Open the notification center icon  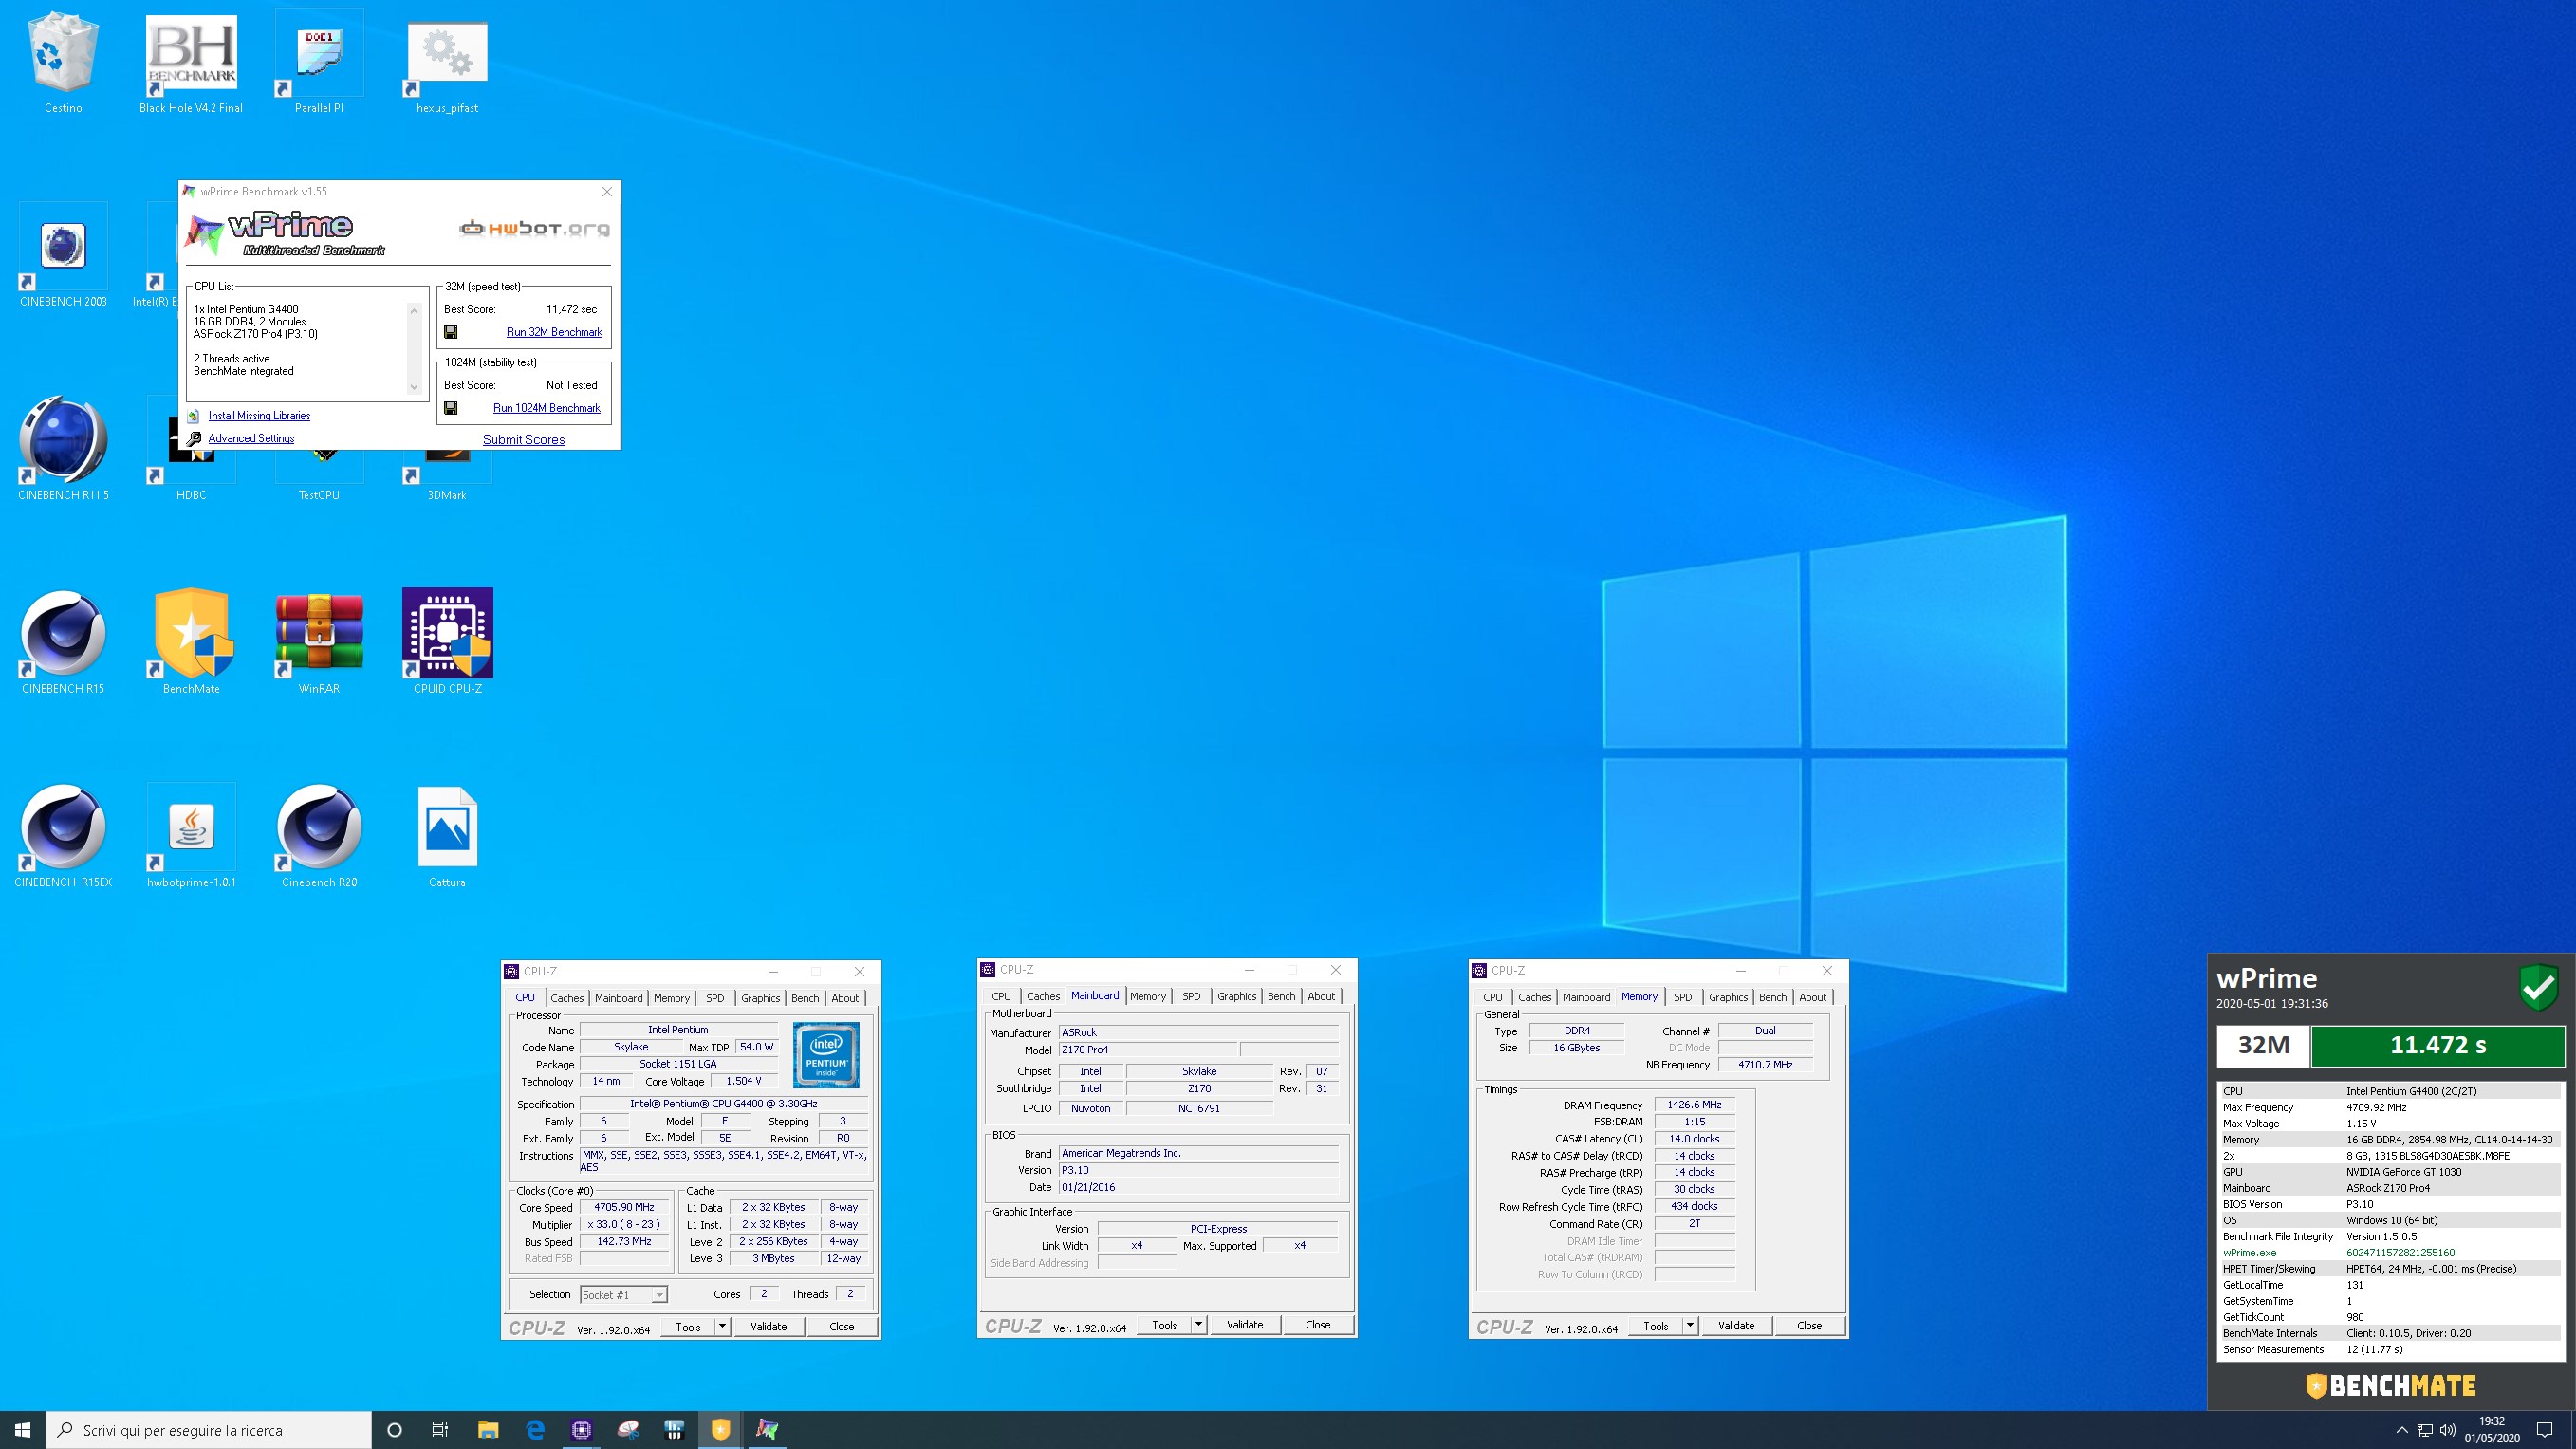[x=2545, y=1430]
